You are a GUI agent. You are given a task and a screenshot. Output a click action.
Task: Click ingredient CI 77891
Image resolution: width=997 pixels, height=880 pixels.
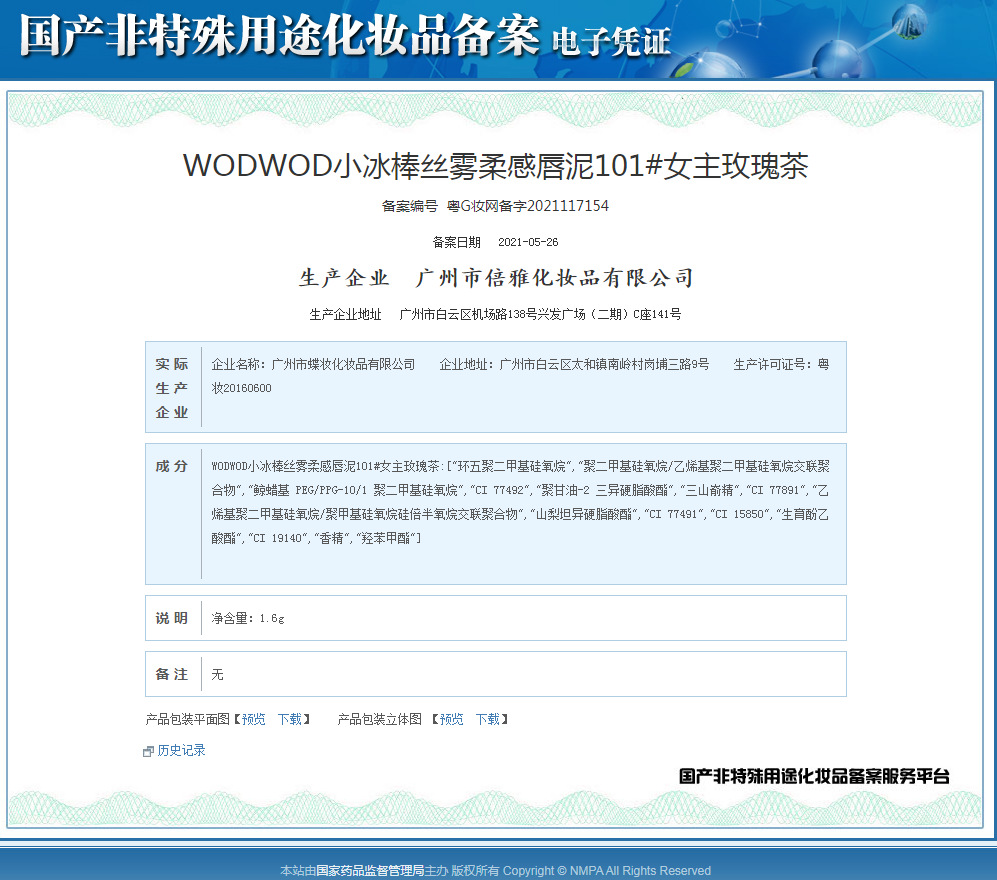tap(775, 490)
